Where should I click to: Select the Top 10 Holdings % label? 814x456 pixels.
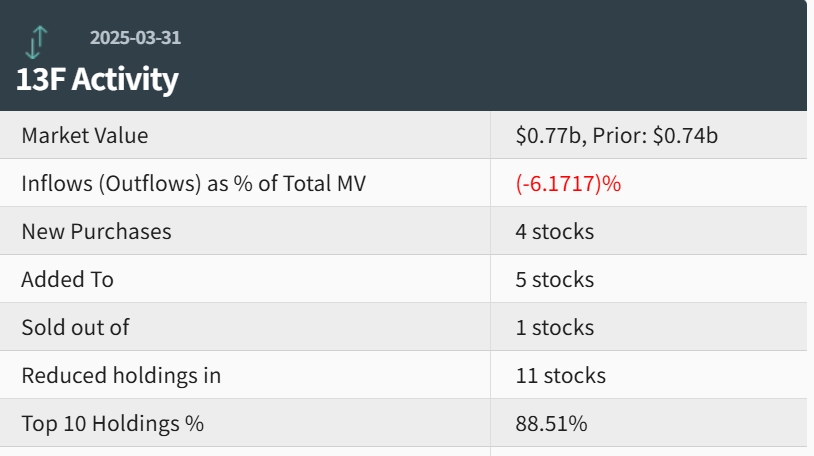(112, 424)
